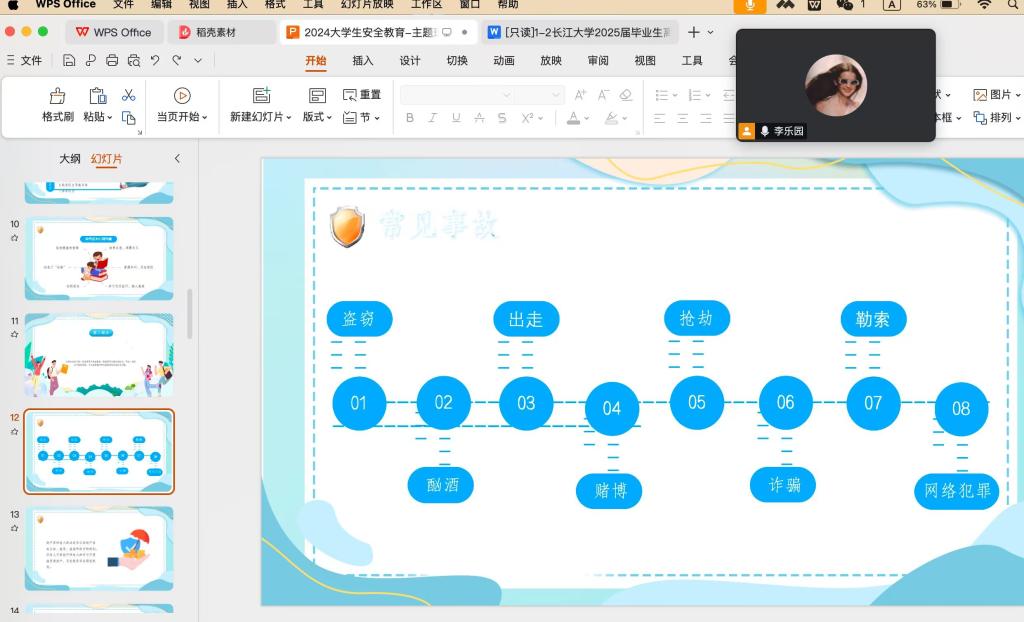Click the Format Painter (格式刷) icon
The height and width of the screenshot is (622, 1024).
(x=57, y=96)
